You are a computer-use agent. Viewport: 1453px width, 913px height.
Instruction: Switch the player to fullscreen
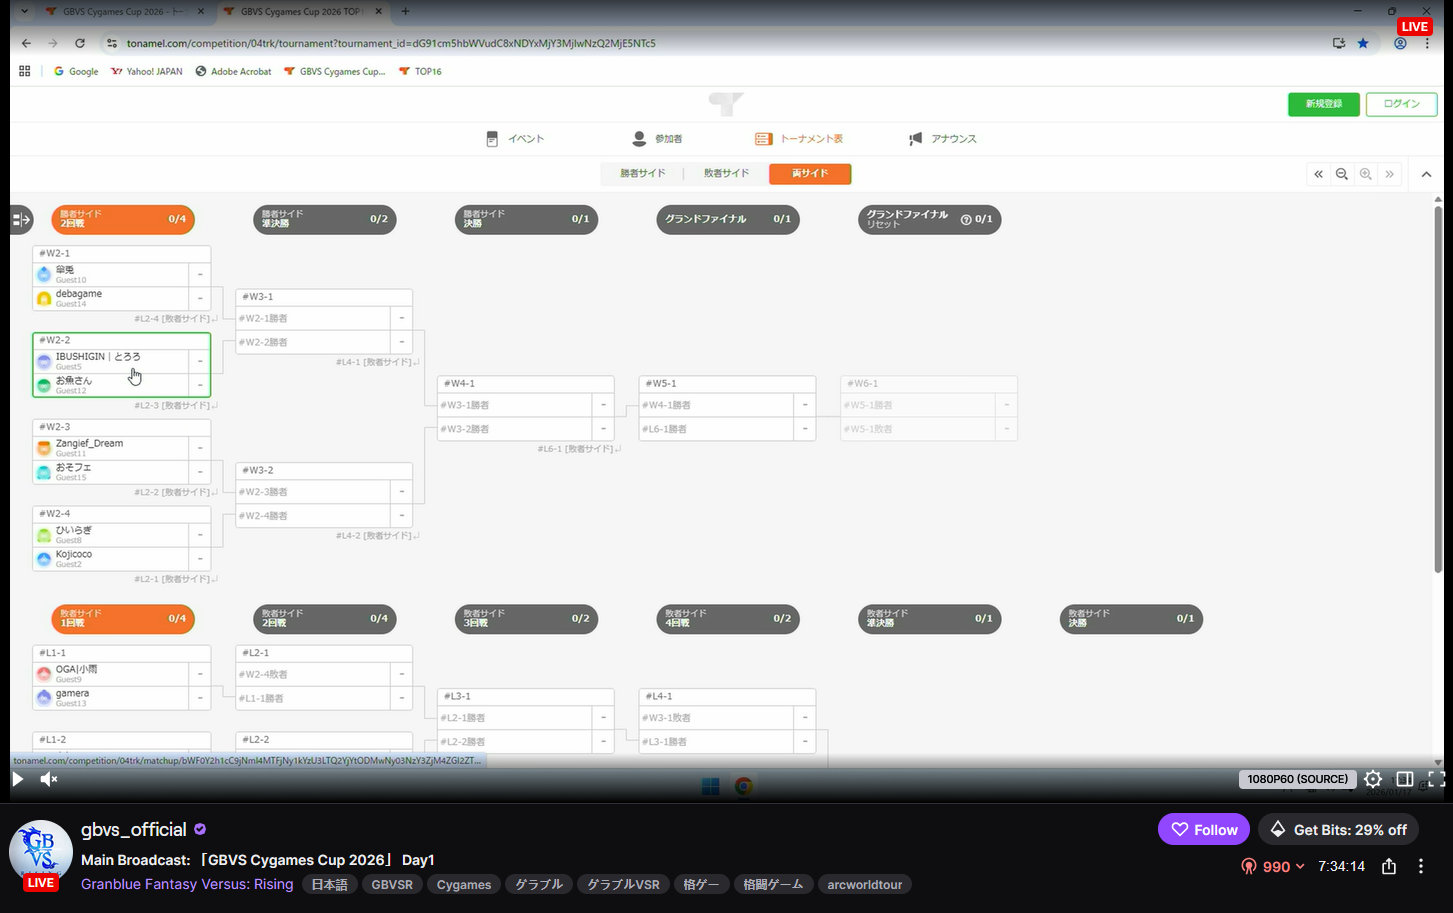(1436, 779)
